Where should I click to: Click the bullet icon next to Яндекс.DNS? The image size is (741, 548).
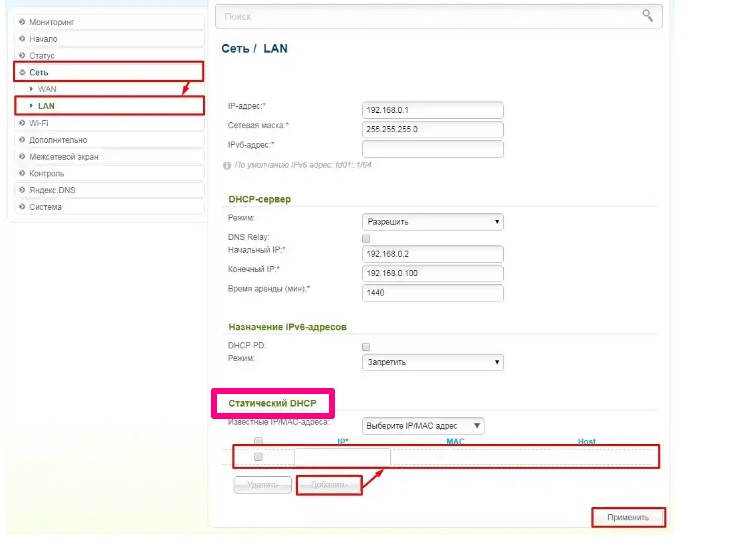[22, 190]
